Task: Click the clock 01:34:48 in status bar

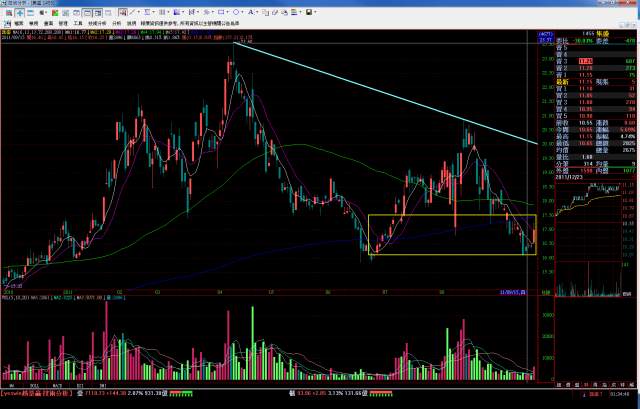Action: pyautogui.click(x=619, y=394)
